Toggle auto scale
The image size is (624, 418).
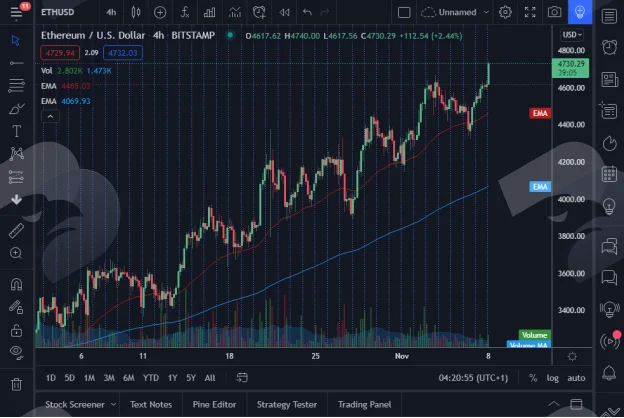576,378
